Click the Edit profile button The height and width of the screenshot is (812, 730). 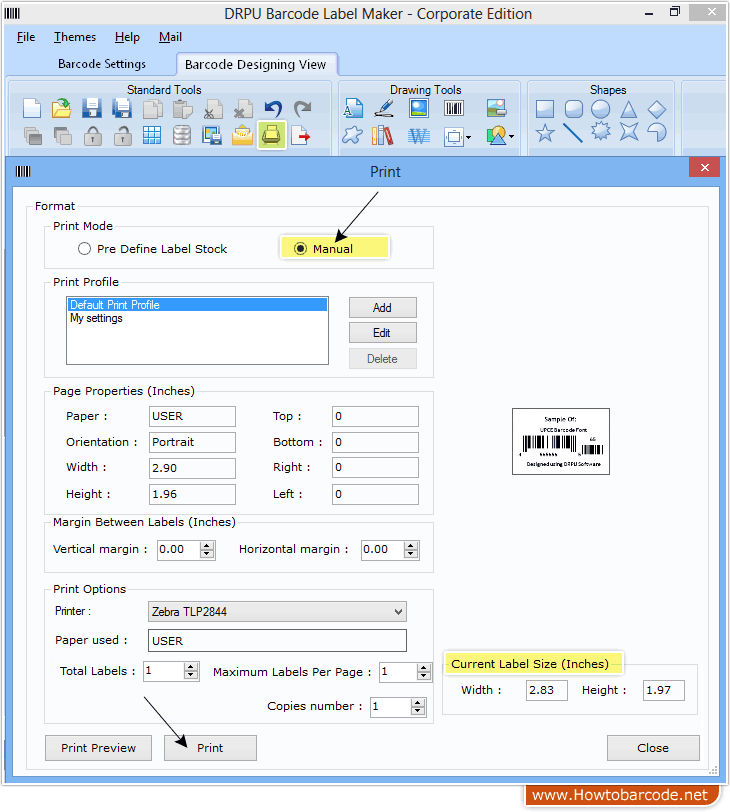(x=383, y=333)
